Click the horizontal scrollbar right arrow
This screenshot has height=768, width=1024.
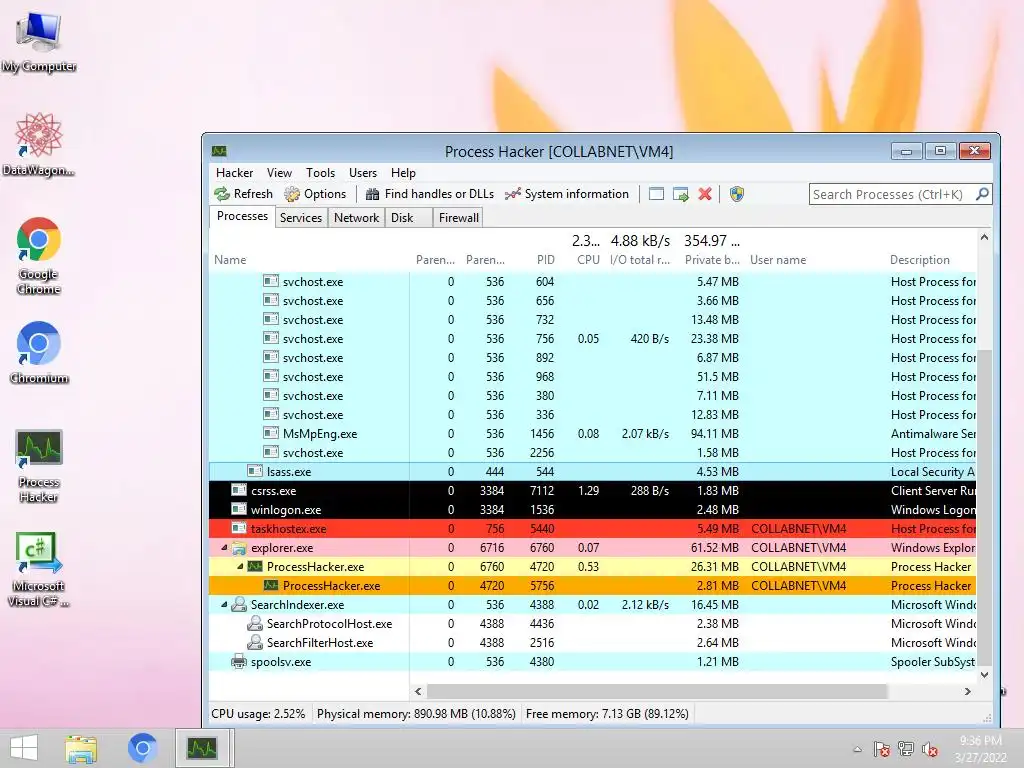point(968,692)
